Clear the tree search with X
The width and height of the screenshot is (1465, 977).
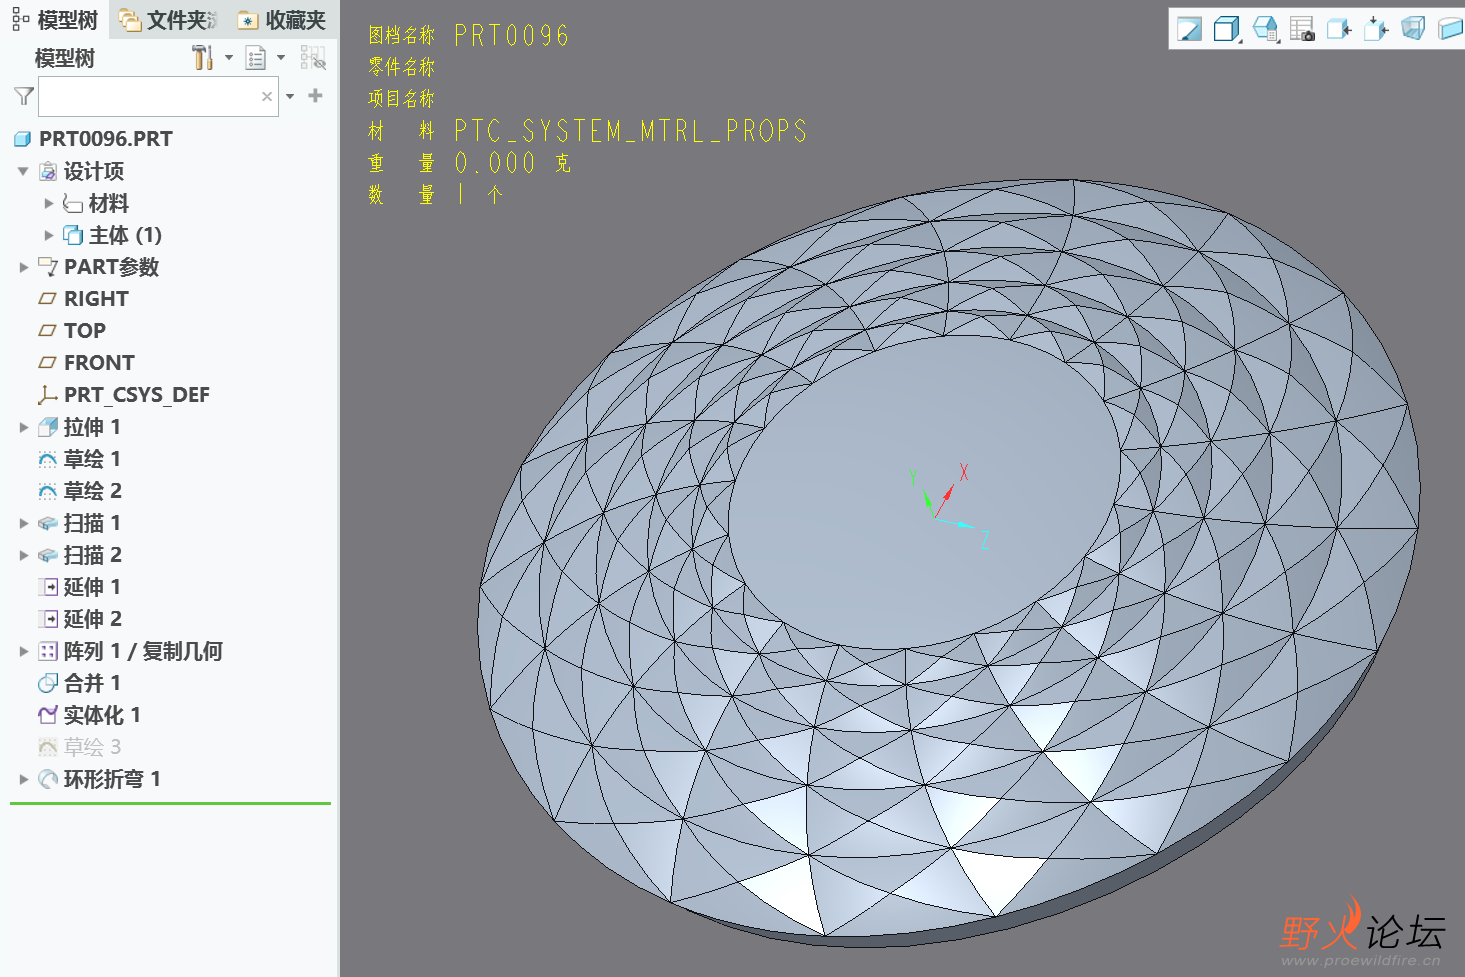(x=267, y=97)
